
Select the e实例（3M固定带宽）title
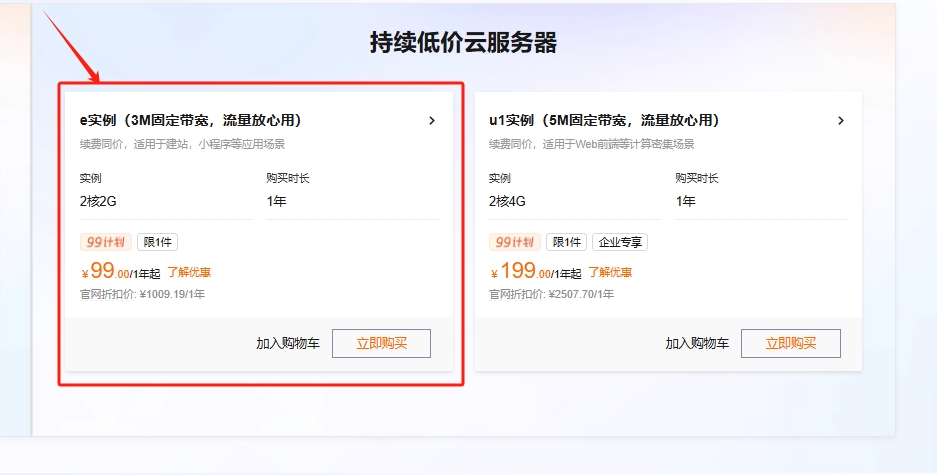point(191,121)
